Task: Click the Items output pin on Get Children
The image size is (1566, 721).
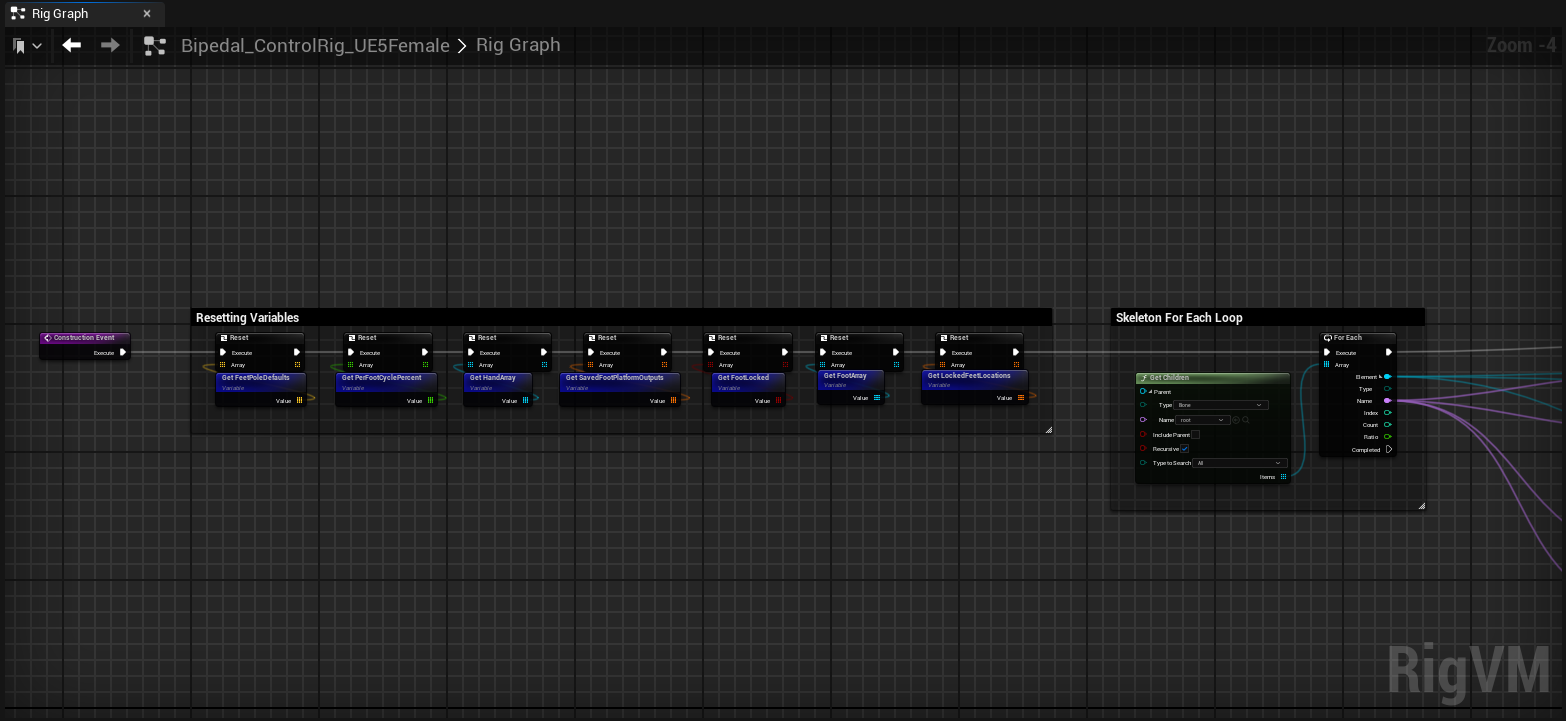Action: click(x=1283, y=477)
